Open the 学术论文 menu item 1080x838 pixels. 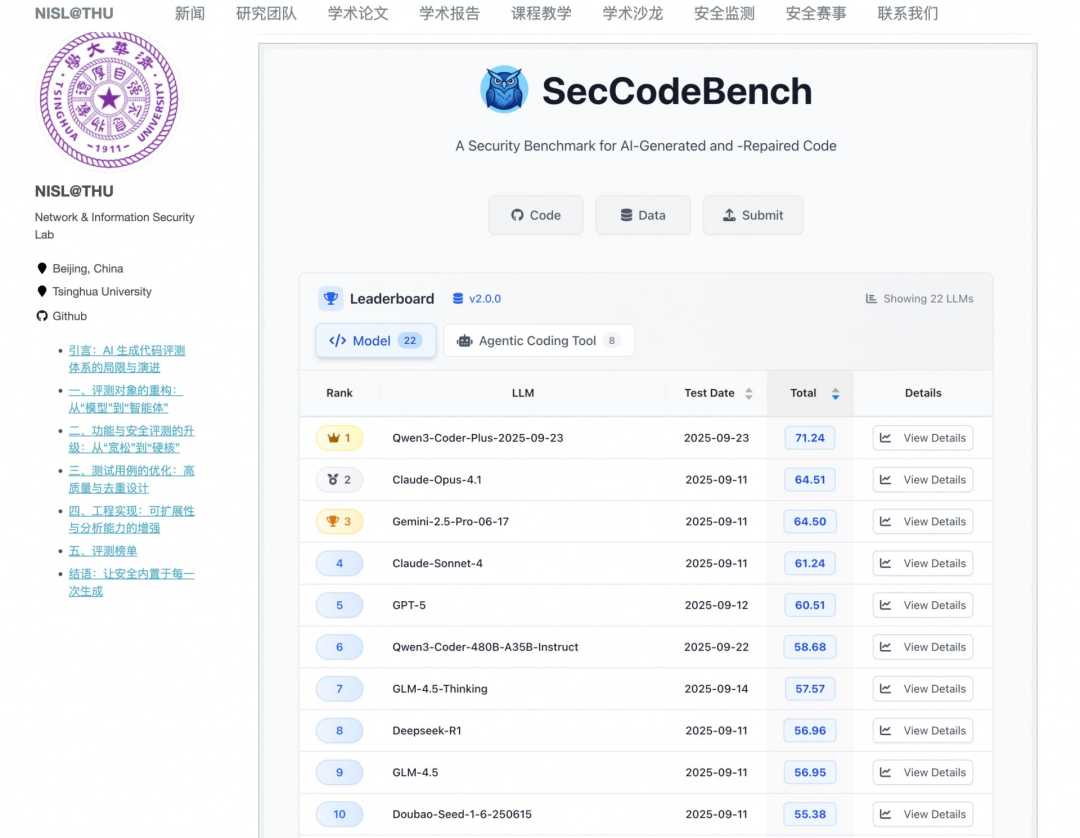coord(358,14)
